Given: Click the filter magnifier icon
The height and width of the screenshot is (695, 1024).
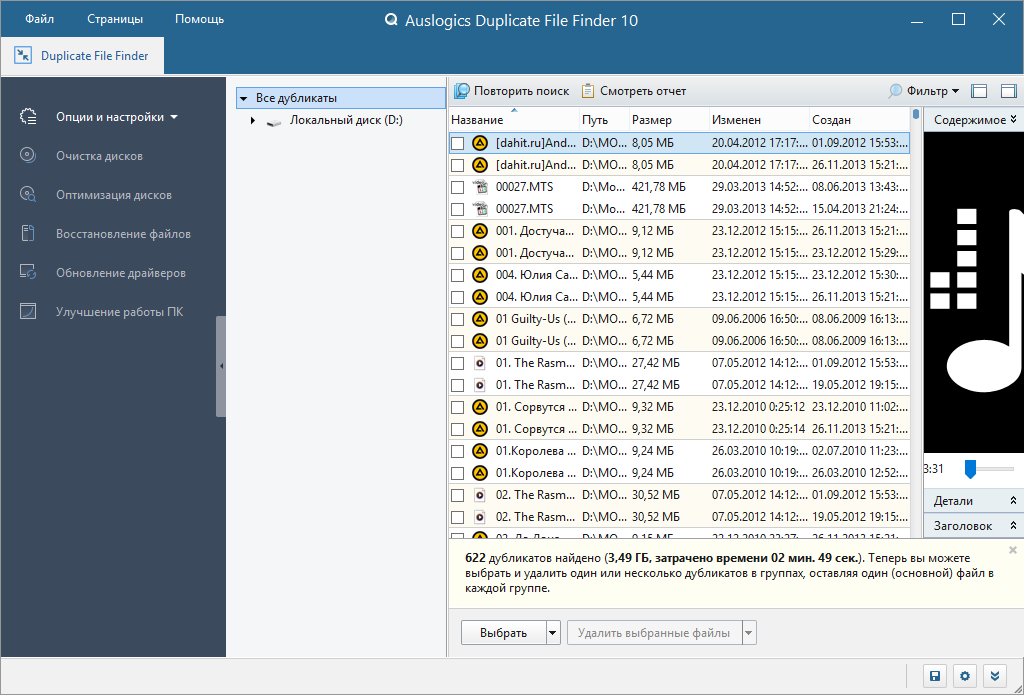Looking at the screenshot, I should [895, 91].
